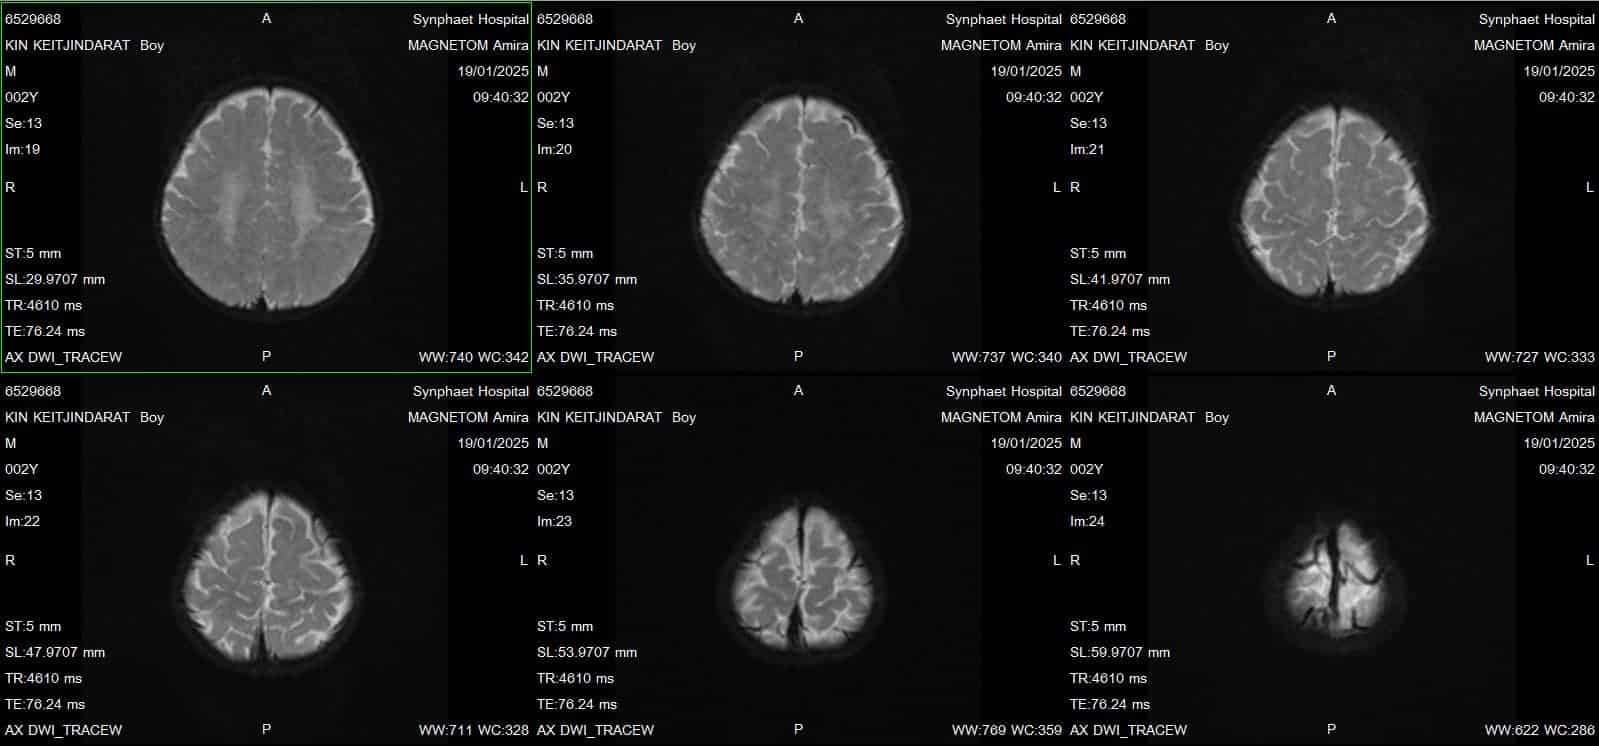Click the Im:24 image number label
This screenshot has width=1599, height=746.
1087,521
